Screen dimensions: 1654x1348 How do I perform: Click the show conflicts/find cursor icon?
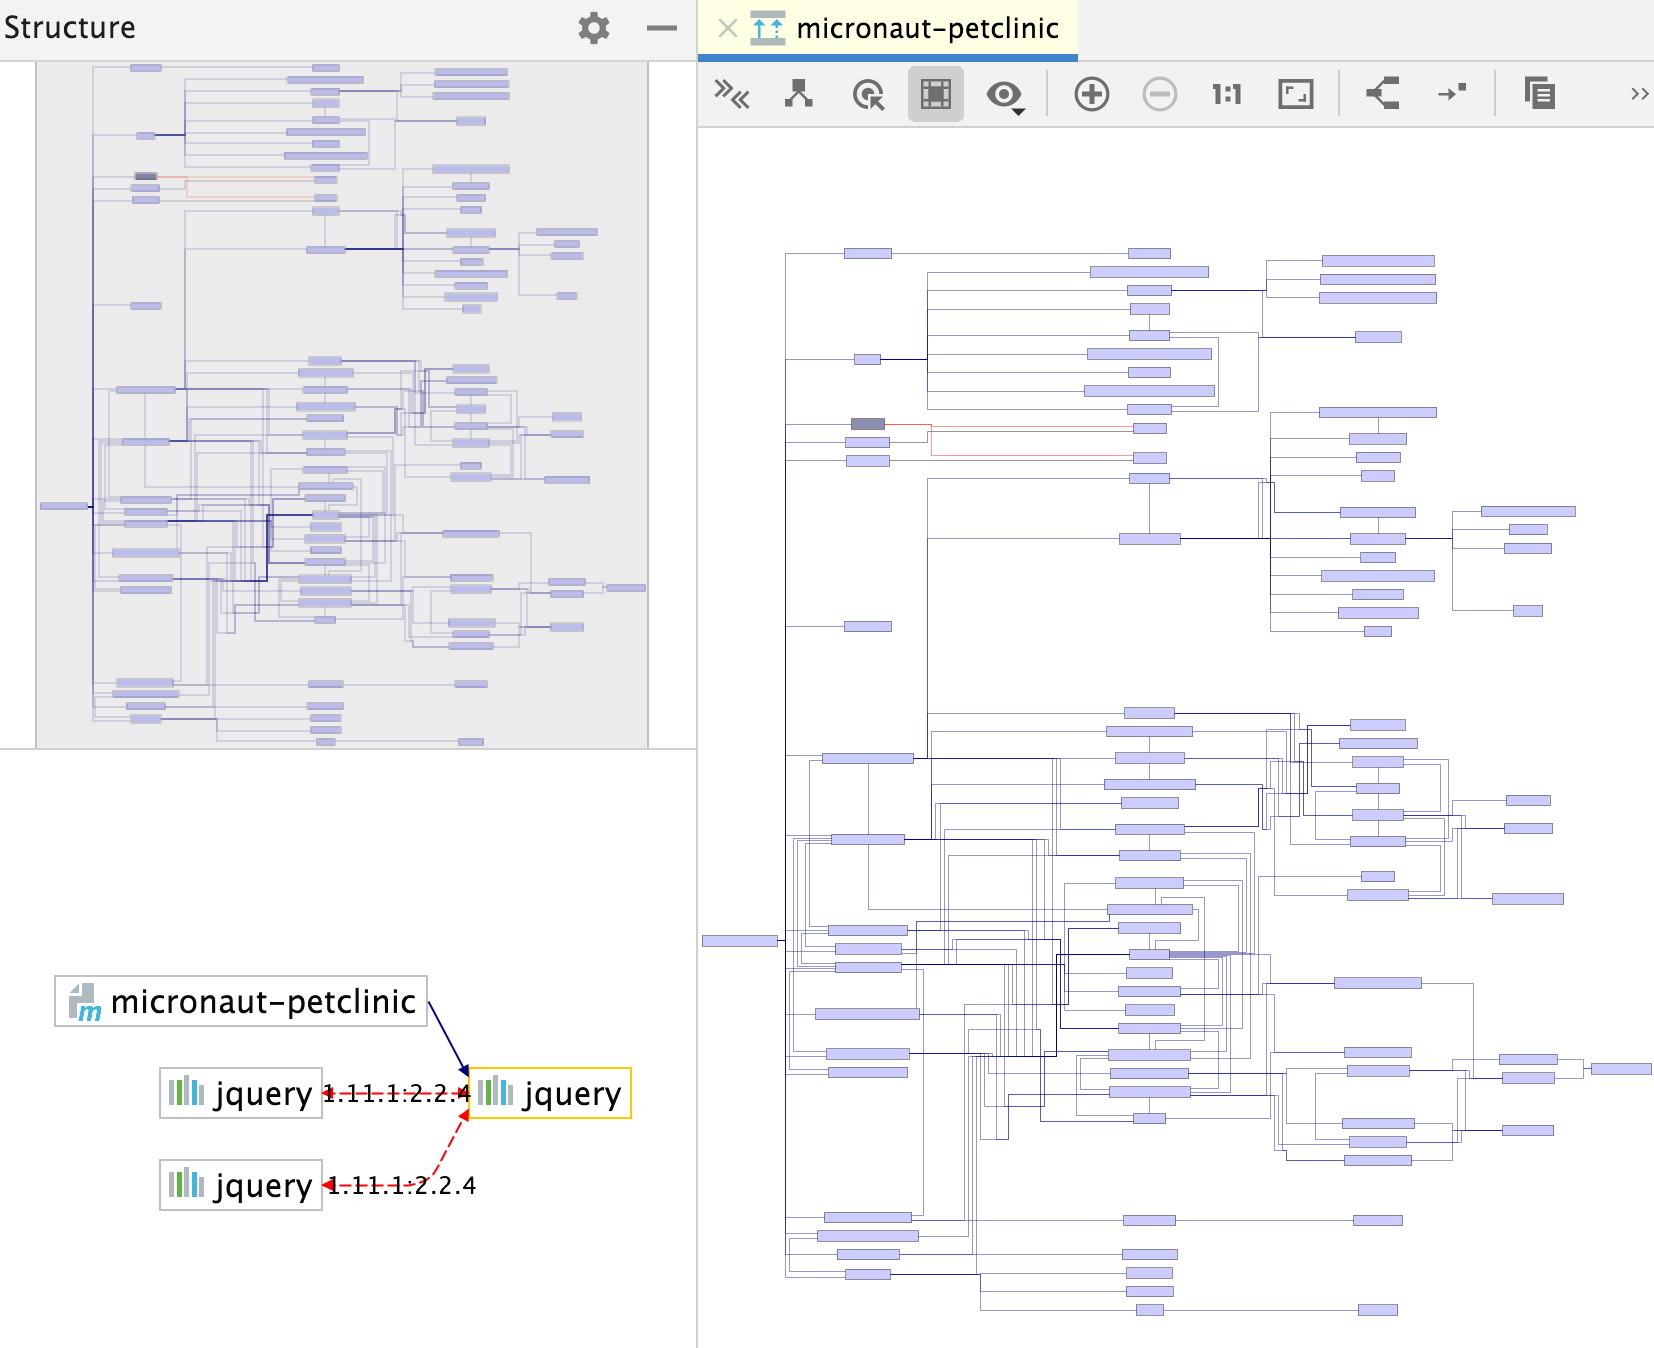point(868,94)
